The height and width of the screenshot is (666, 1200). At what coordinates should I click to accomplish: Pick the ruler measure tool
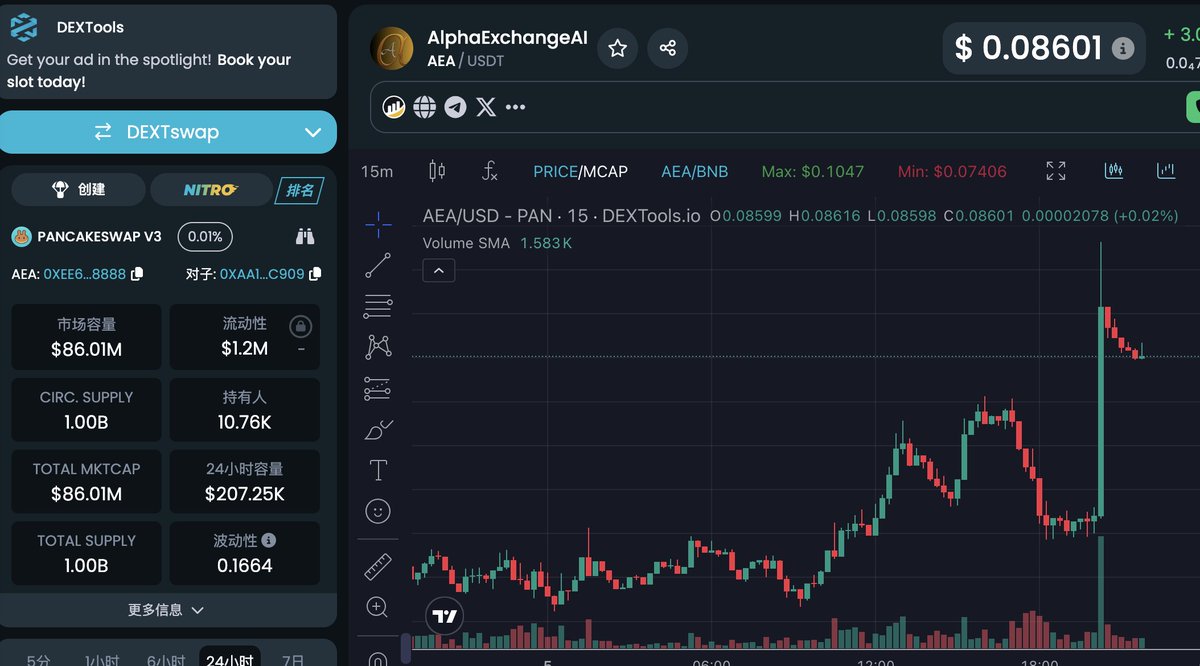tap(378, 567)
